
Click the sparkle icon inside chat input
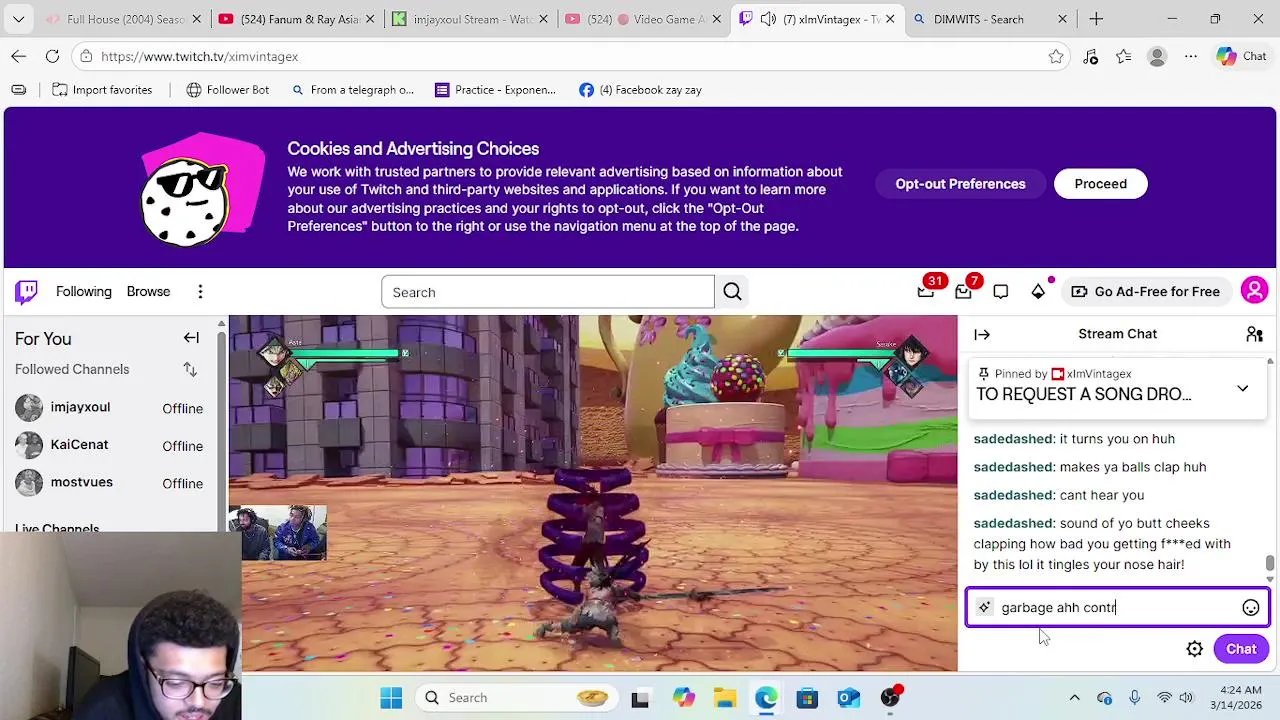(984, 607)
